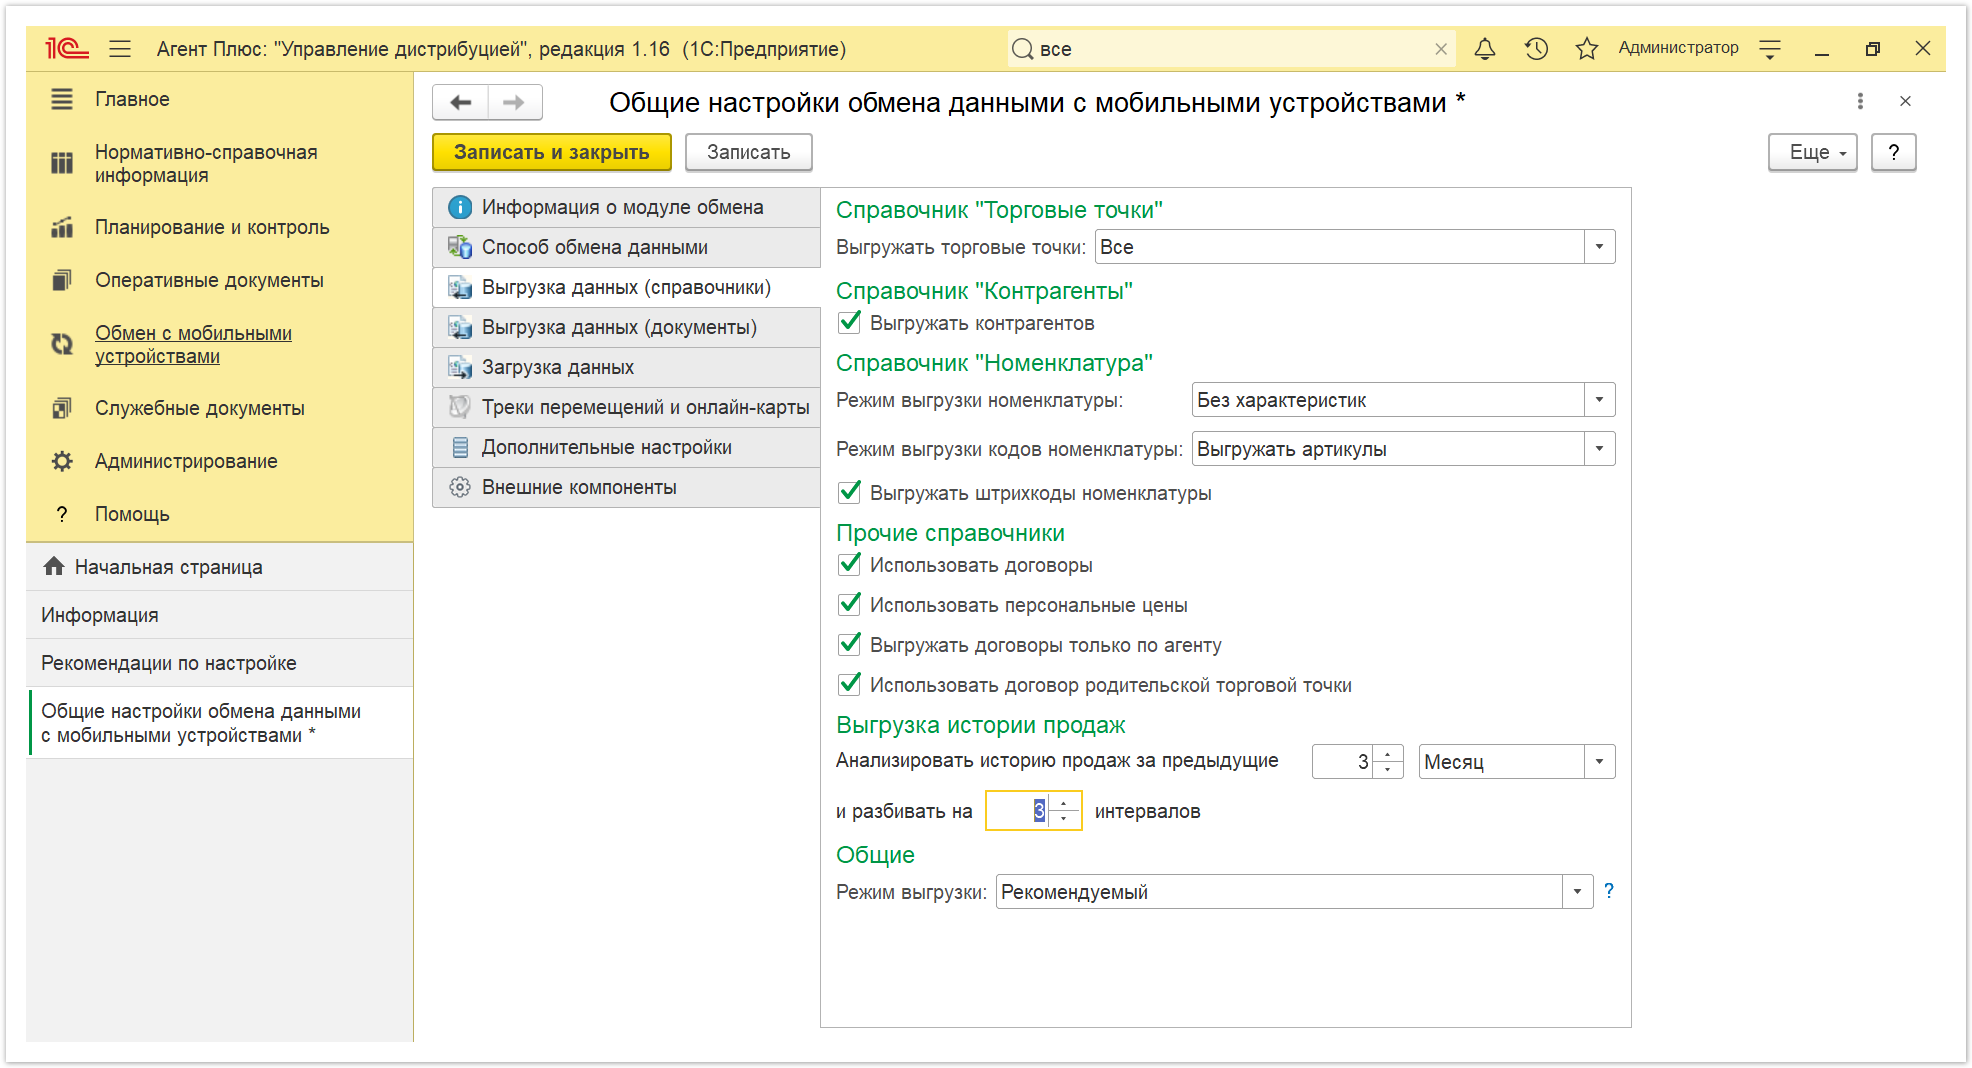Open the hamburger main menu icon
The height and width of the screenshot is (1068, 1972).
(120, 48)
